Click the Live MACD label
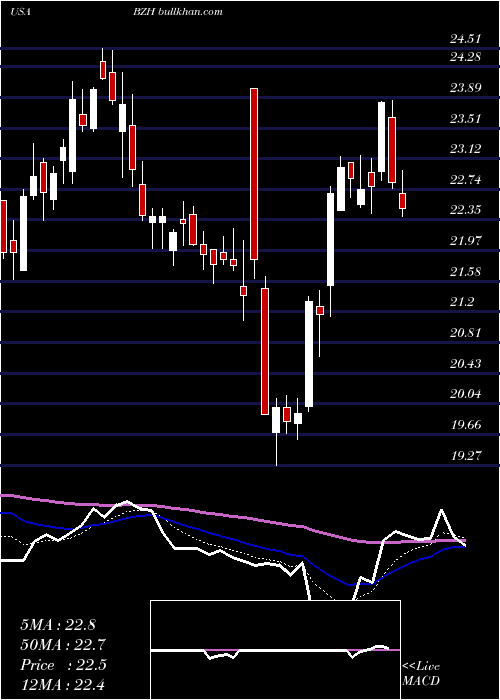 [421, 674]
